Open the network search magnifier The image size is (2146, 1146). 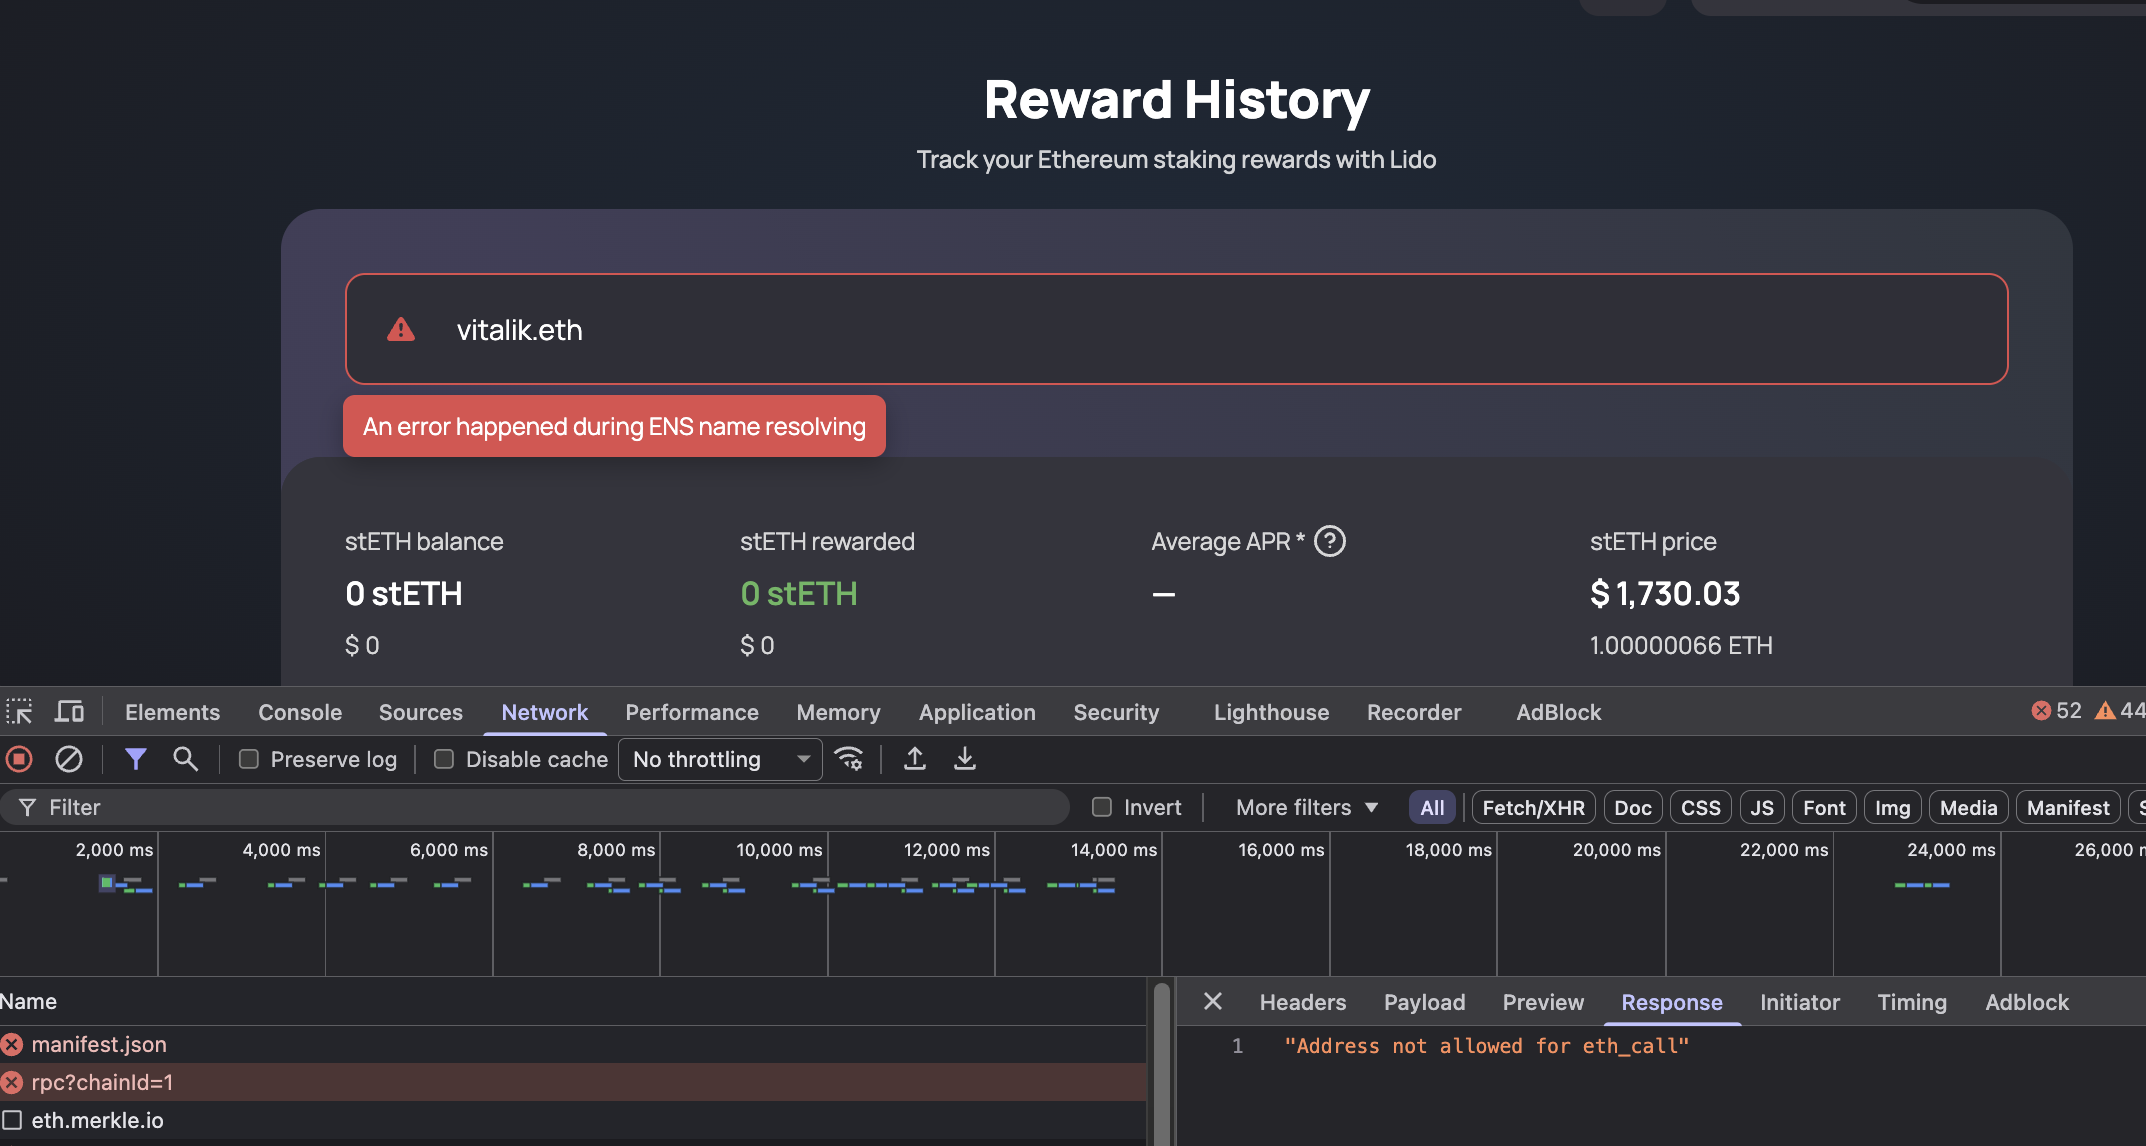pyautogui.click(x=185, y=759)
